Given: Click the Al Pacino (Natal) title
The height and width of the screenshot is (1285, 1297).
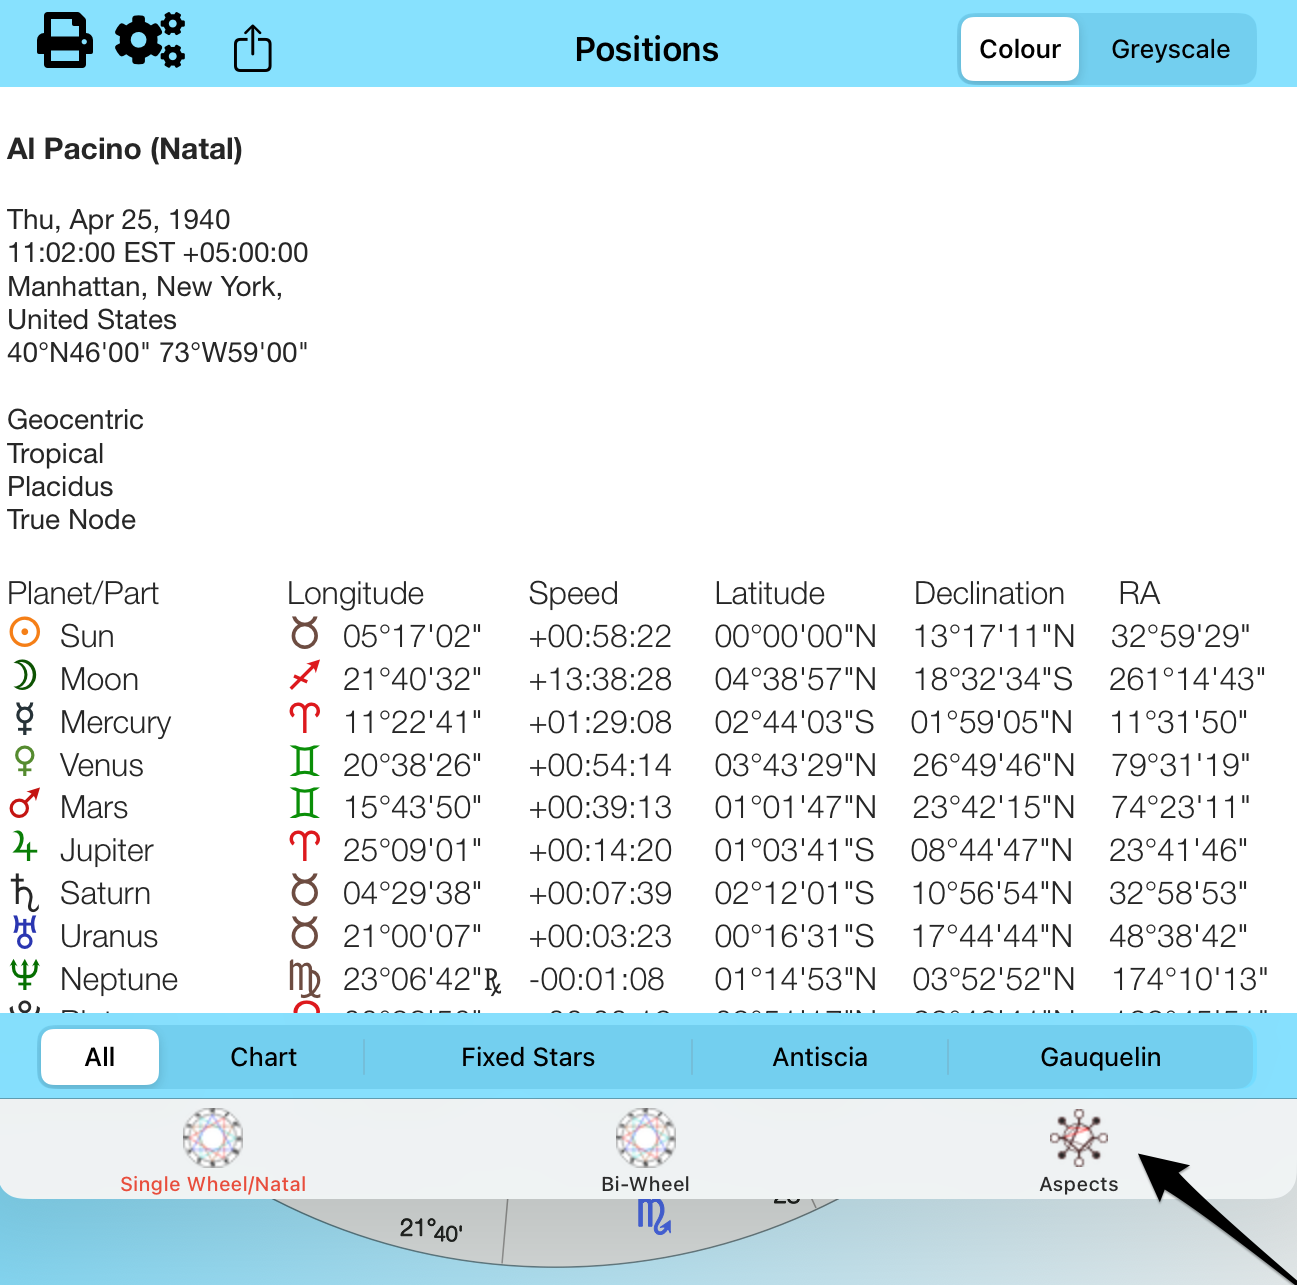Looking at the screenshot, I should coord(125,149).
